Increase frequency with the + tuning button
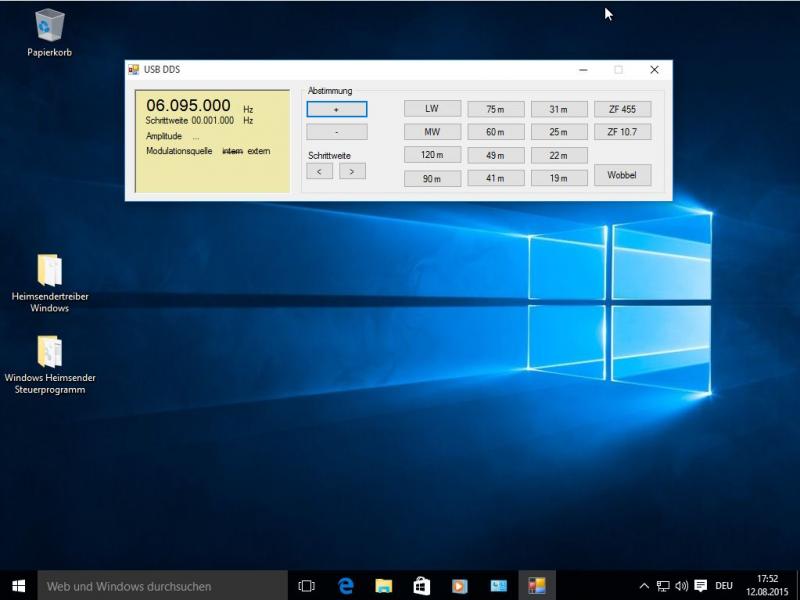 (x=336, y=109)
